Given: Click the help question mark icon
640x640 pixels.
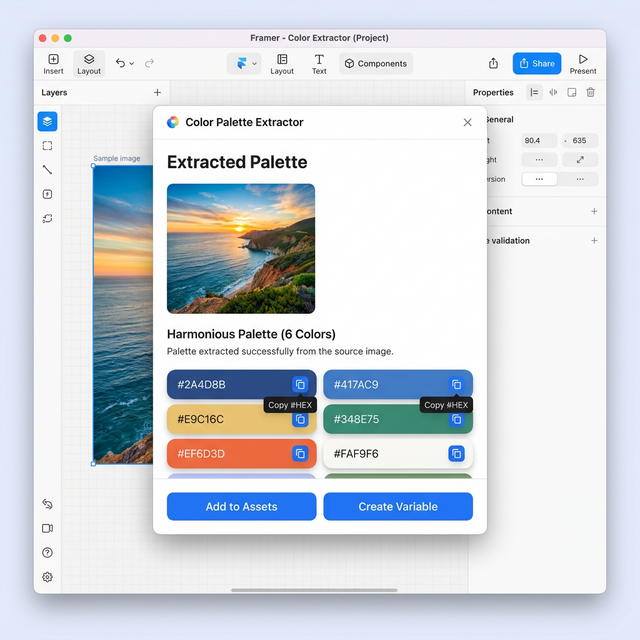Looking at the screenshot, I should point(47,552).
